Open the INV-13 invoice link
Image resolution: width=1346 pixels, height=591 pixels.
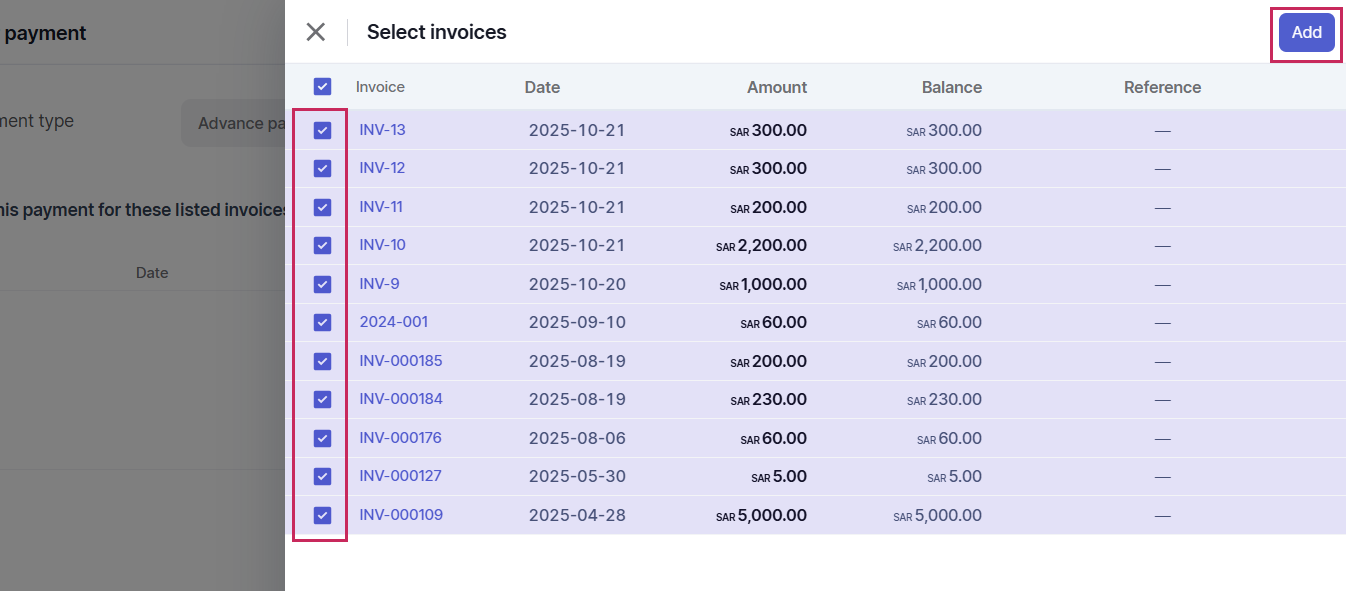[x=382, y=130]
